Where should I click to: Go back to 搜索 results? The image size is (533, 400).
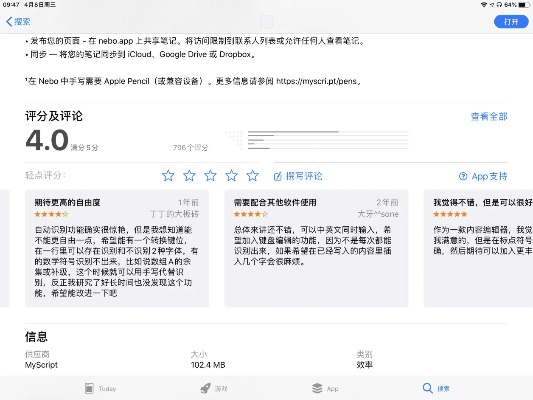pos(18,22)
